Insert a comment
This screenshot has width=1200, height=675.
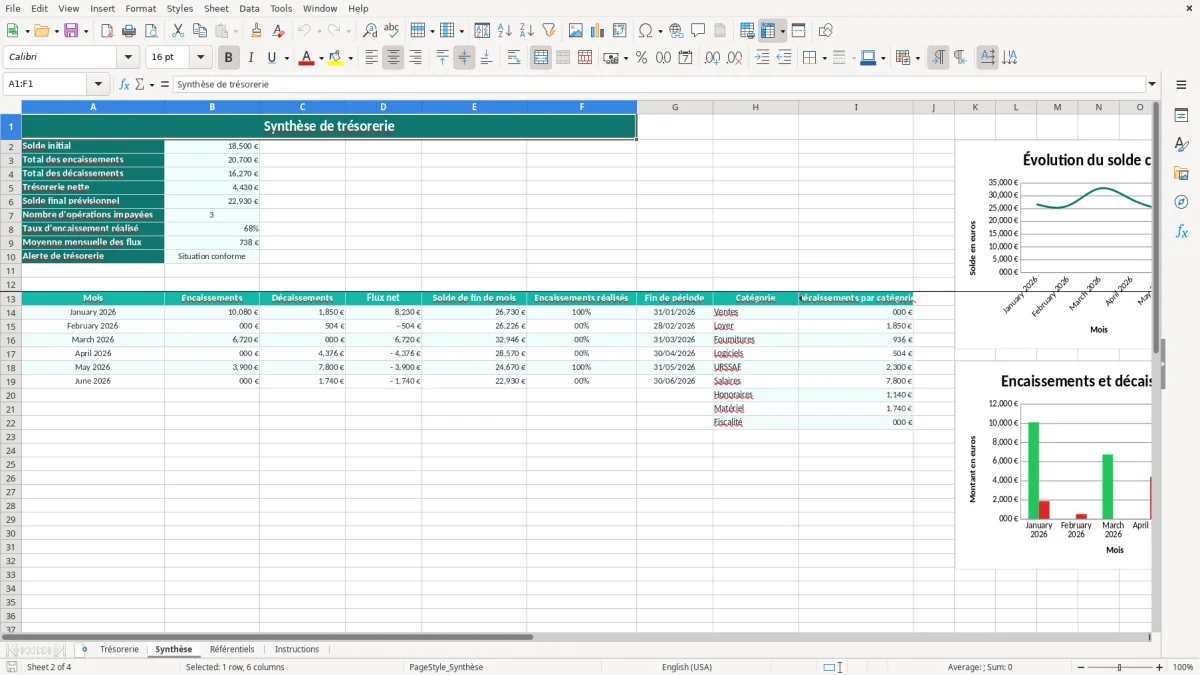tap(699, 31)
